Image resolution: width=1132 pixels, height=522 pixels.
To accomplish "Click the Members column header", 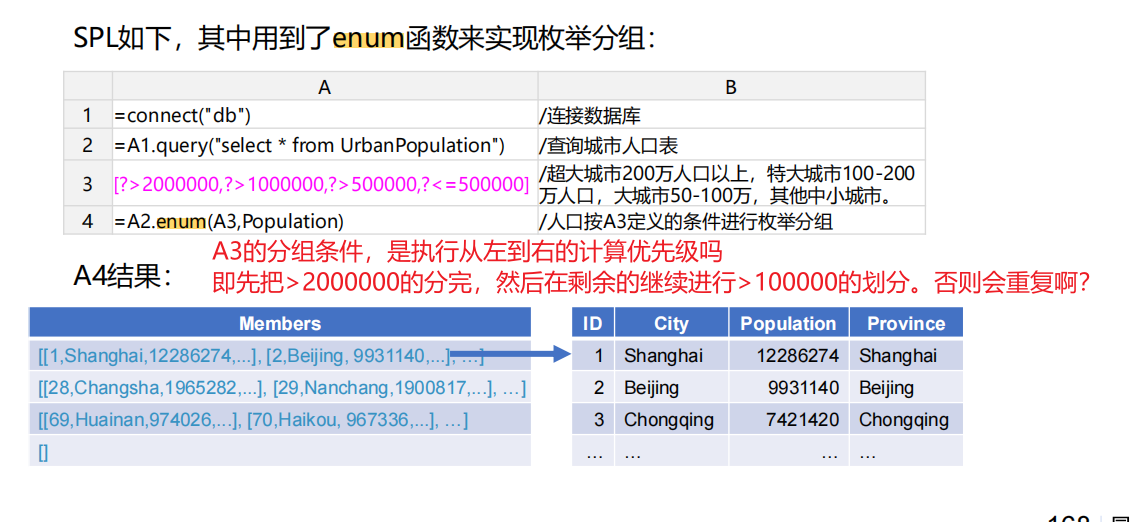I will [x=280, y=323].
